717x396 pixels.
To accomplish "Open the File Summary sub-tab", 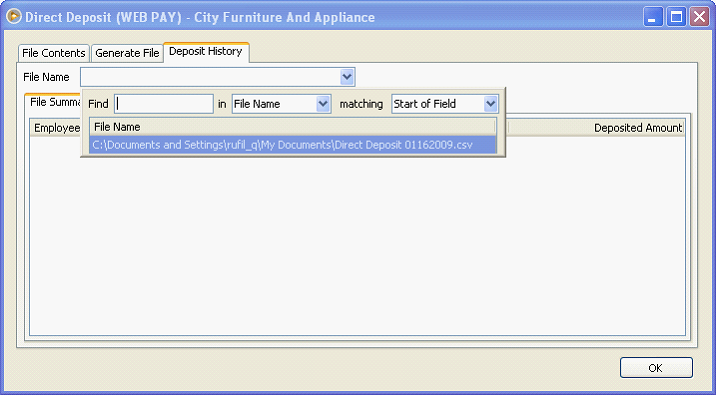I will (53, 102).
